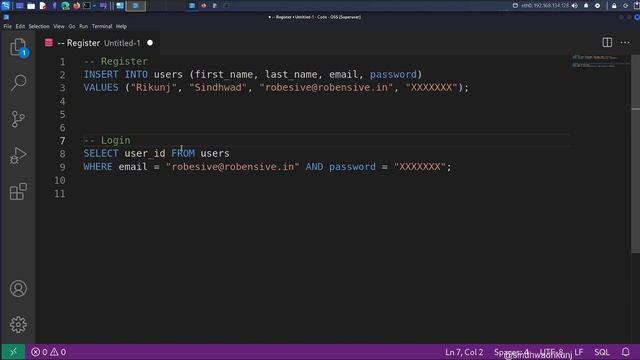This screenshot has width=640, height=360.
Task: Click the "XXXXXXX" string on line 9
Action: click(420, 167)
